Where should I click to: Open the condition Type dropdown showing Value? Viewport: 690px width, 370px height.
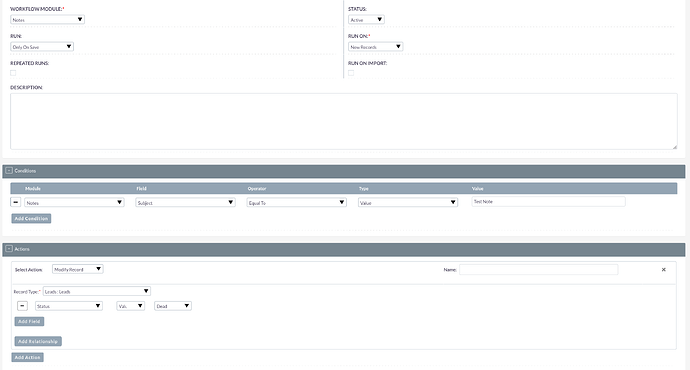pos(408,202)
